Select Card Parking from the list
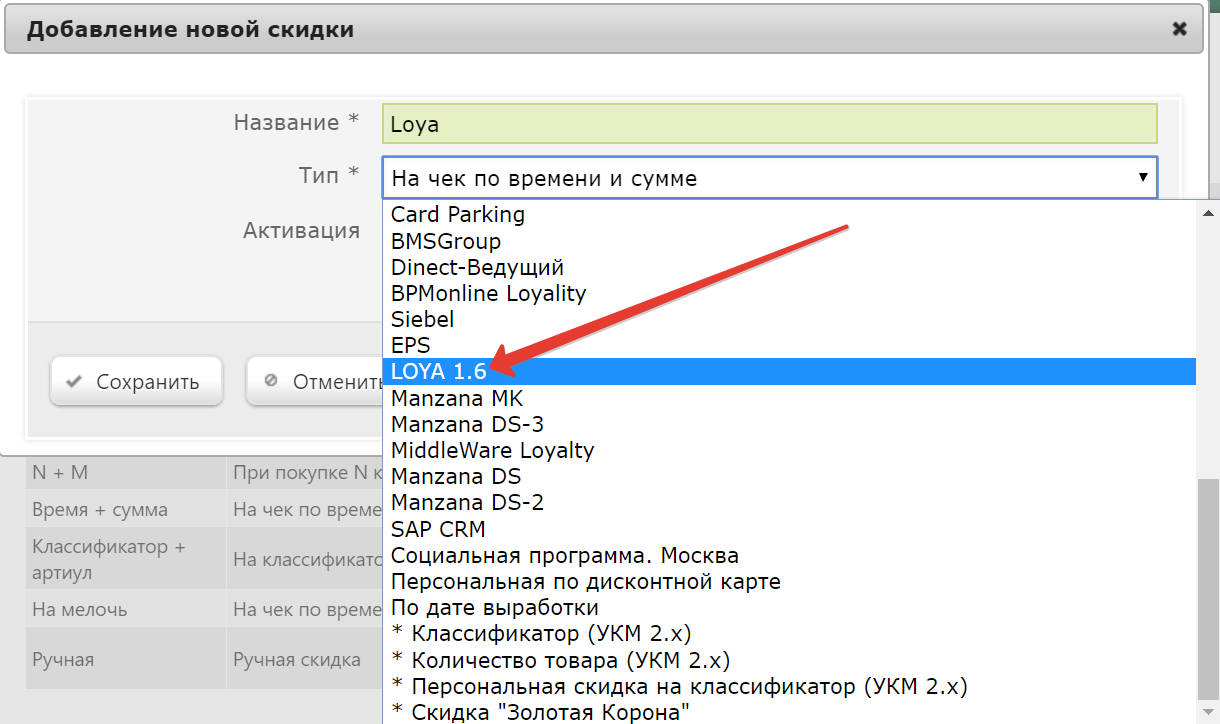Screen dimensions: 1220x724 (x=790, y=215)
